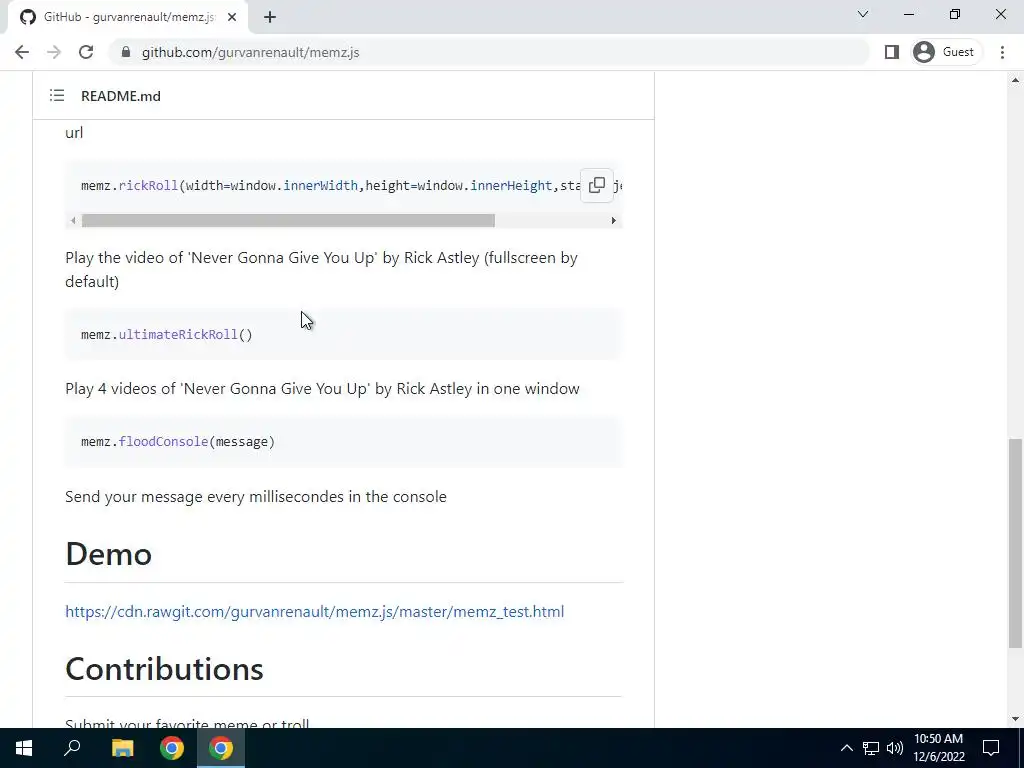Open Chrome's three-dot menu
The height and width of the screenshot is (768, 1024).
click(1002, 52)
